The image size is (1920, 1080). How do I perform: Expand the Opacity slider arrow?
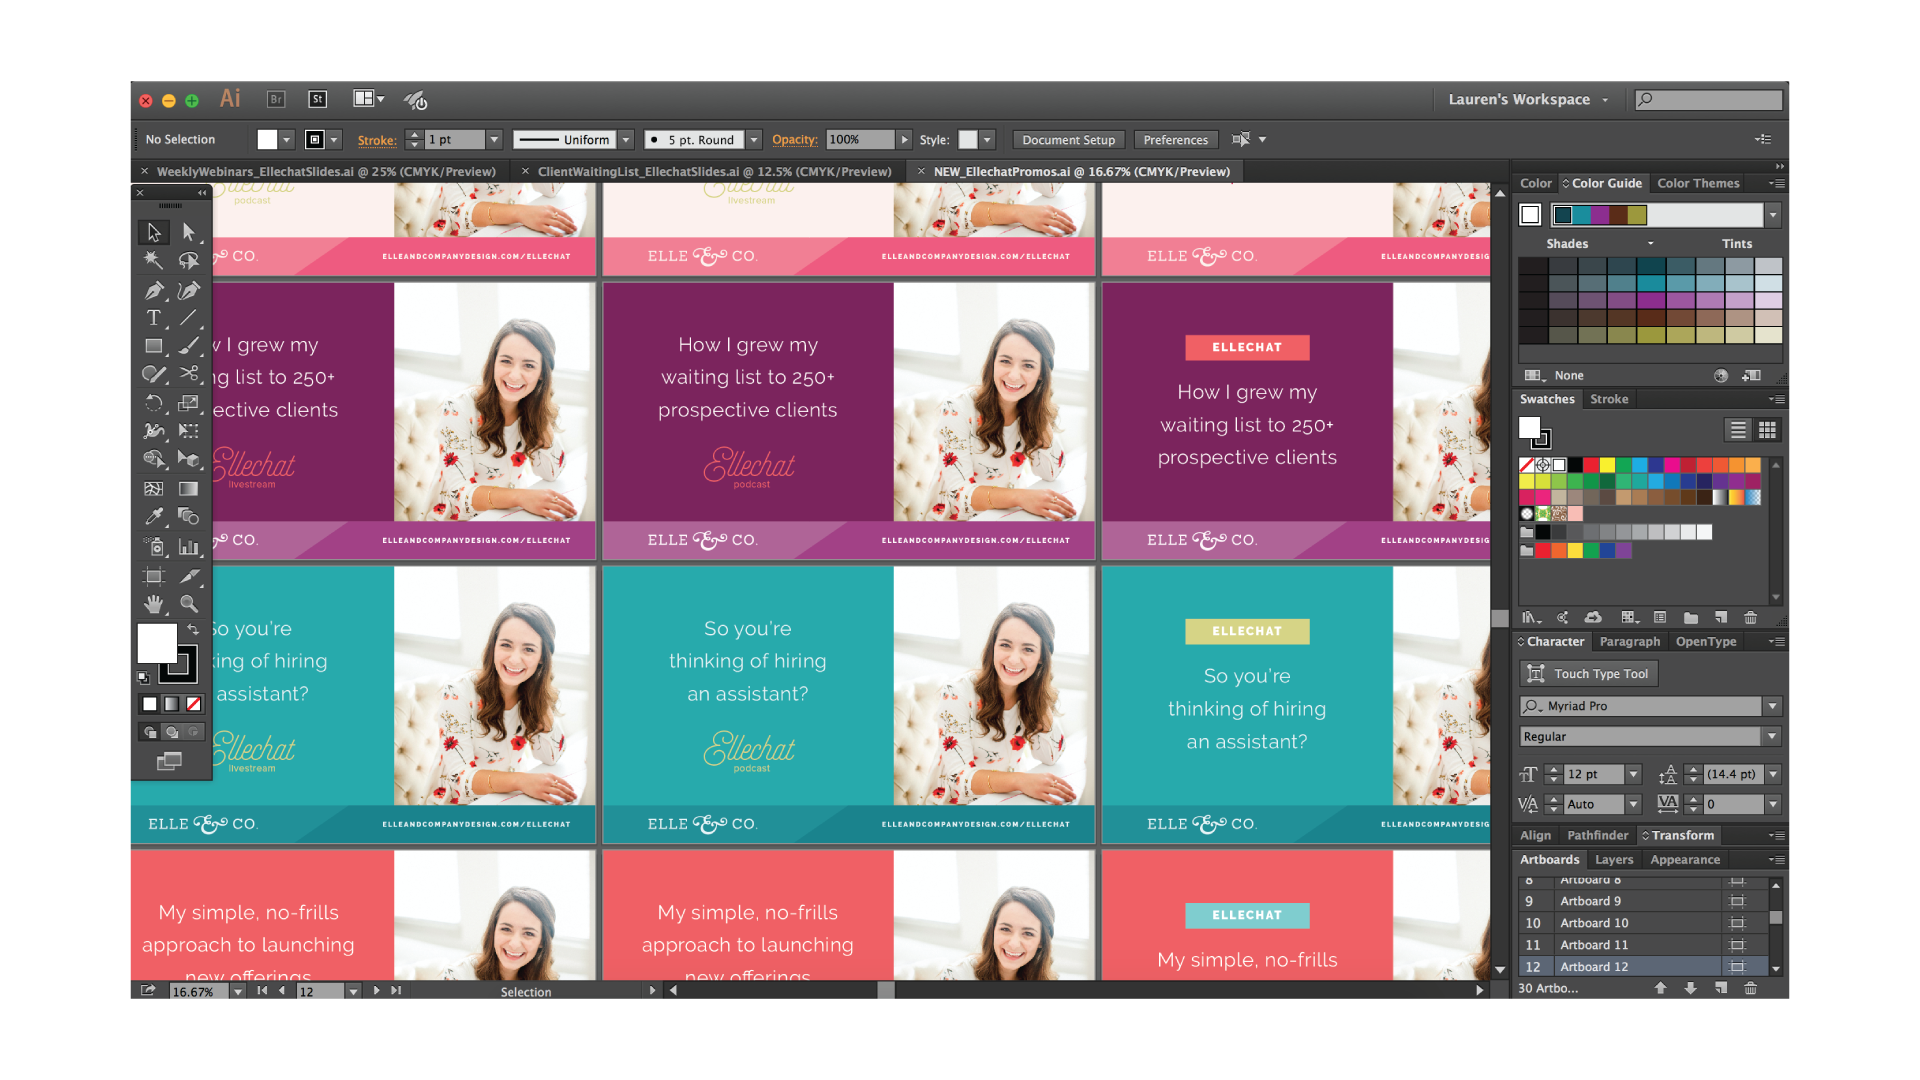(x=904, y=140)
